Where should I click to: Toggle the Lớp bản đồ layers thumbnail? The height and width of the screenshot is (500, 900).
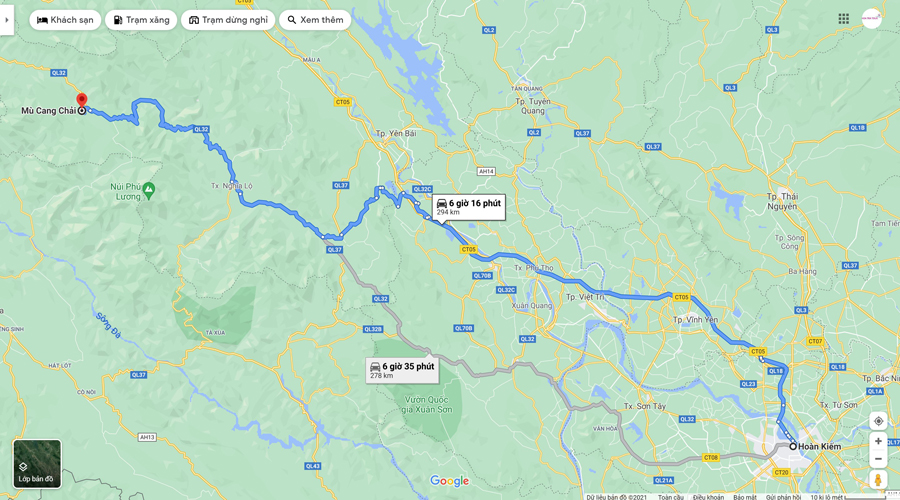(x=37, y=464)
